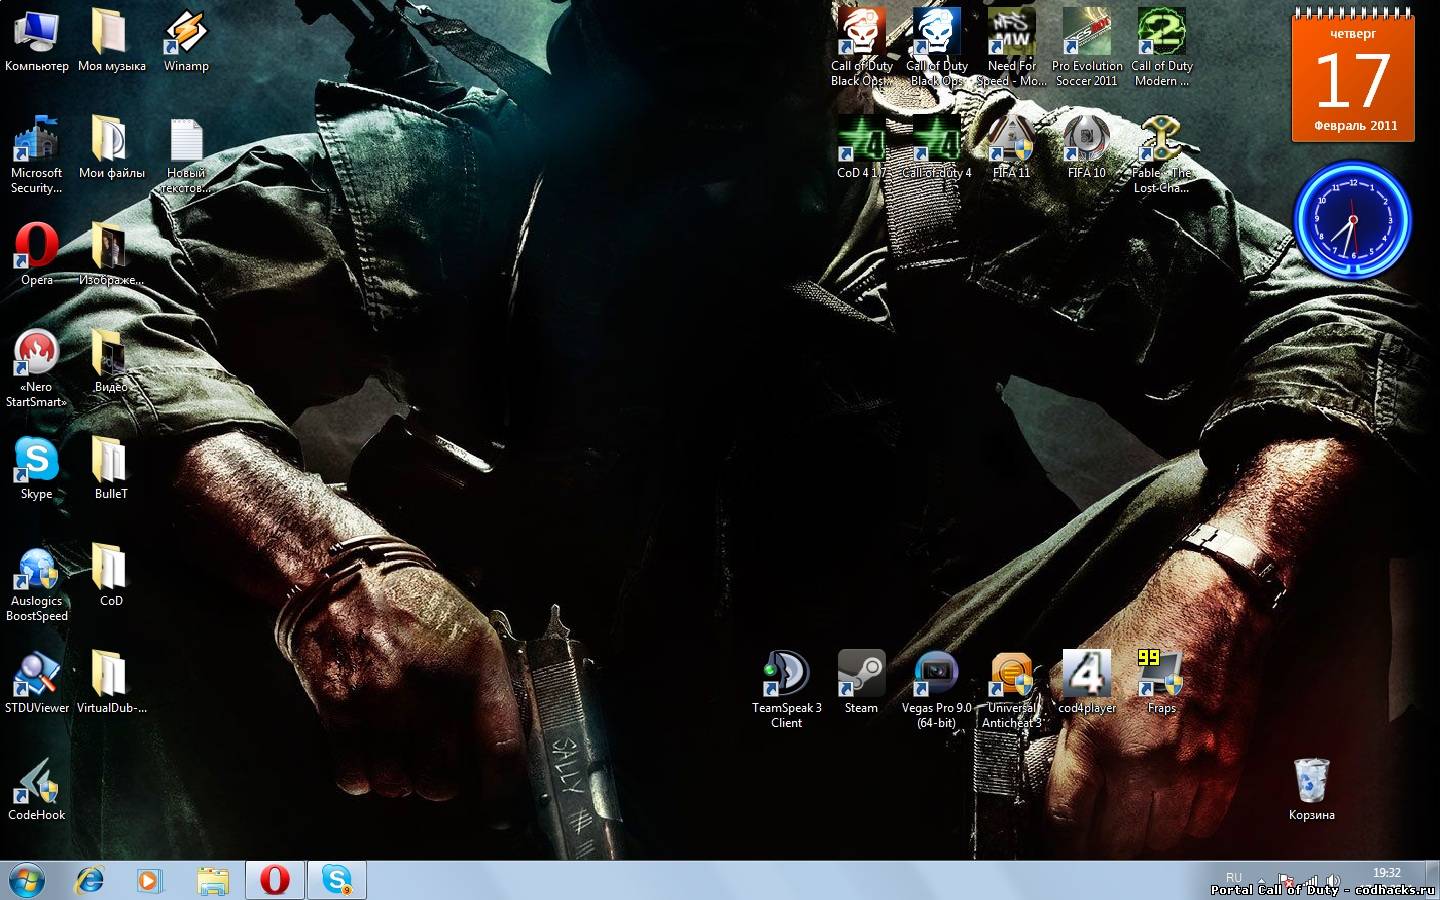The width and height of the screenshot is (1440, 900).
Task: Launch FIFA 11 shortcut
Action: (1011, 148)
